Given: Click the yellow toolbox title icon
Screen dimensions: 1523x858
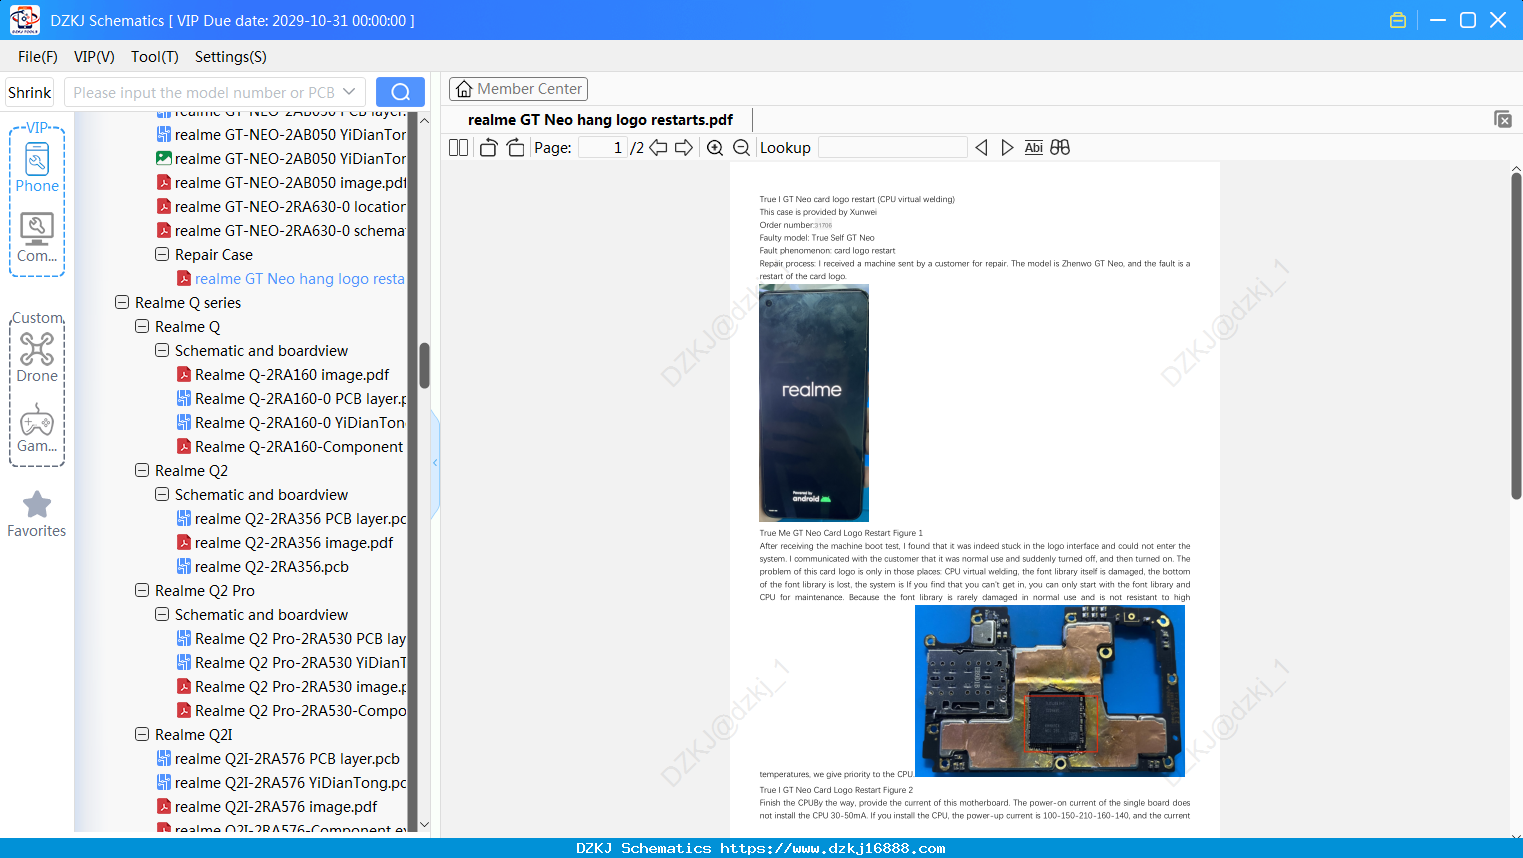Looking at the screenshot, I should [x=1398, y=20].
